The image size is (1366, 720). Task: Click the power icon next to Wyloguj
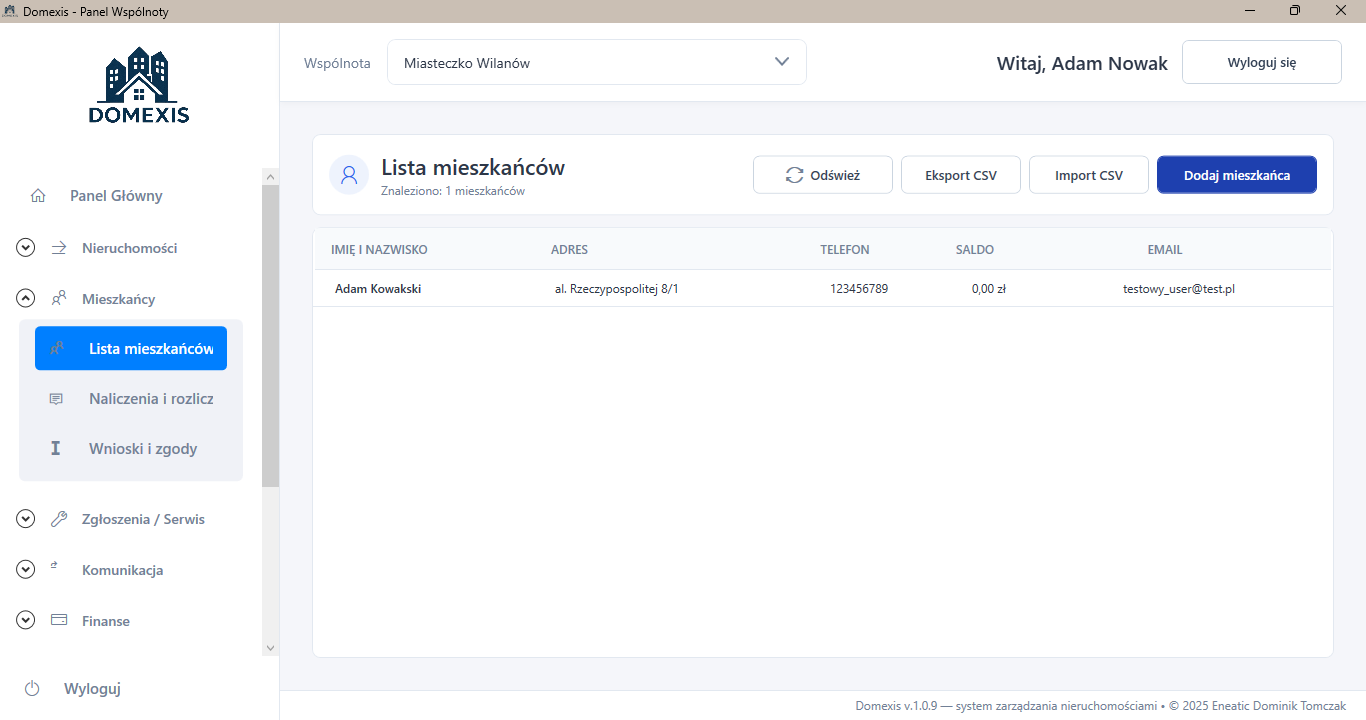click(x=32, y=688)
